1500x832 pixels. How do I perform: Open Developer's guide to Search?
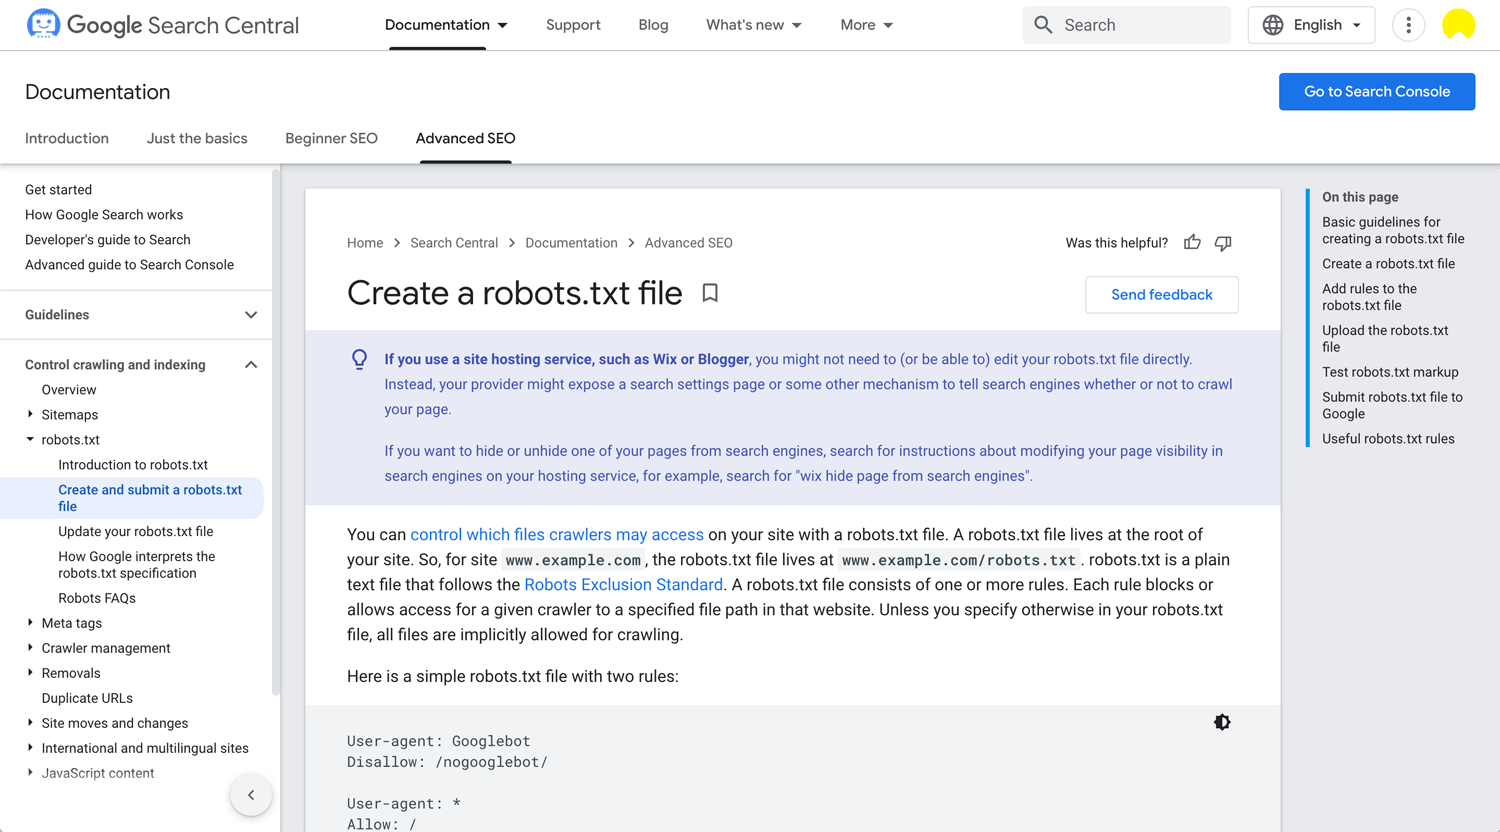click(x=108, y=240)
